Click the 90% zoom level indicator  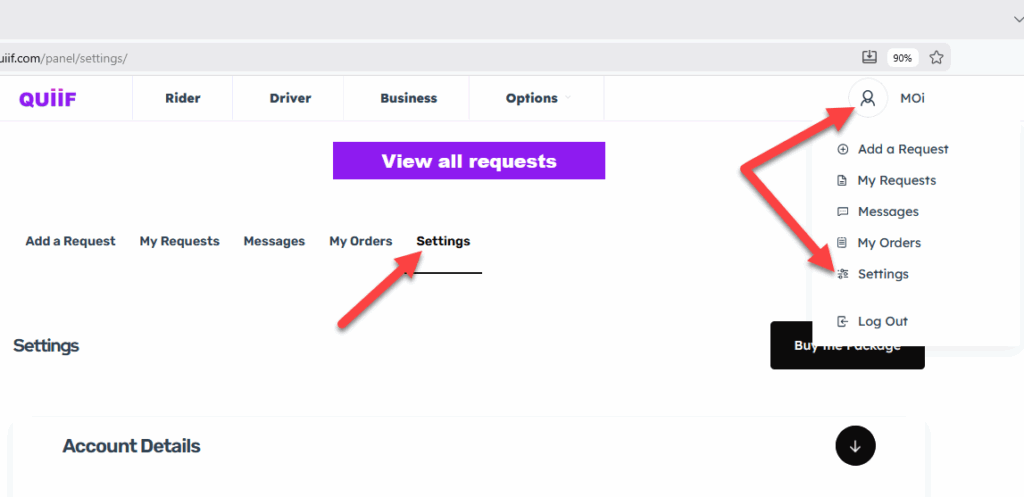click(902, 58)
